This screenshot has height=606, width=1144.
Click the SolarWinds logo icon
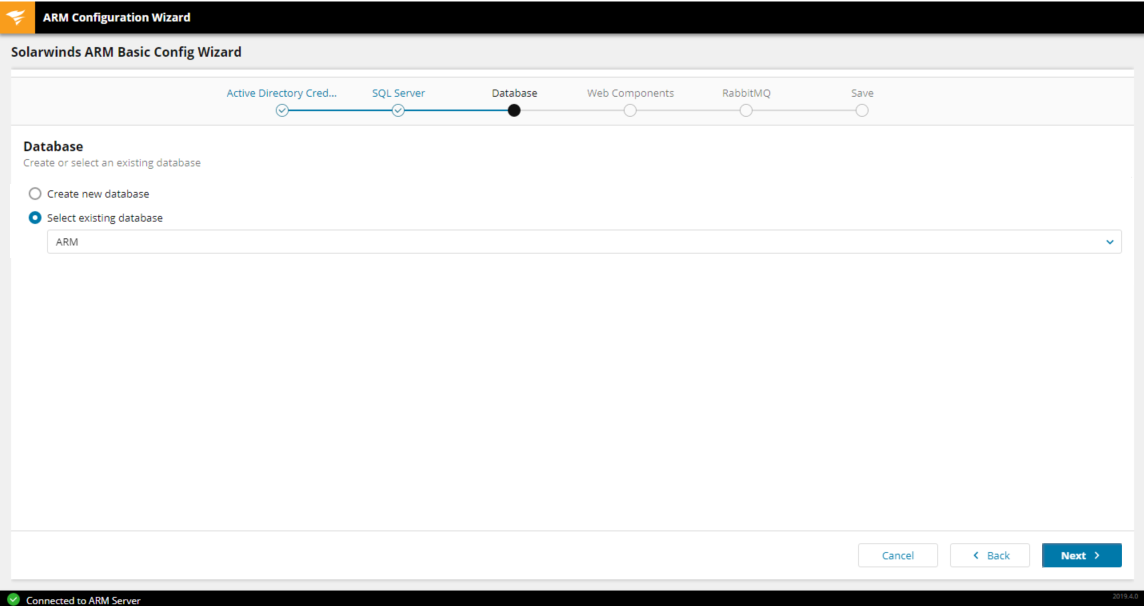(x=16, y=17)
